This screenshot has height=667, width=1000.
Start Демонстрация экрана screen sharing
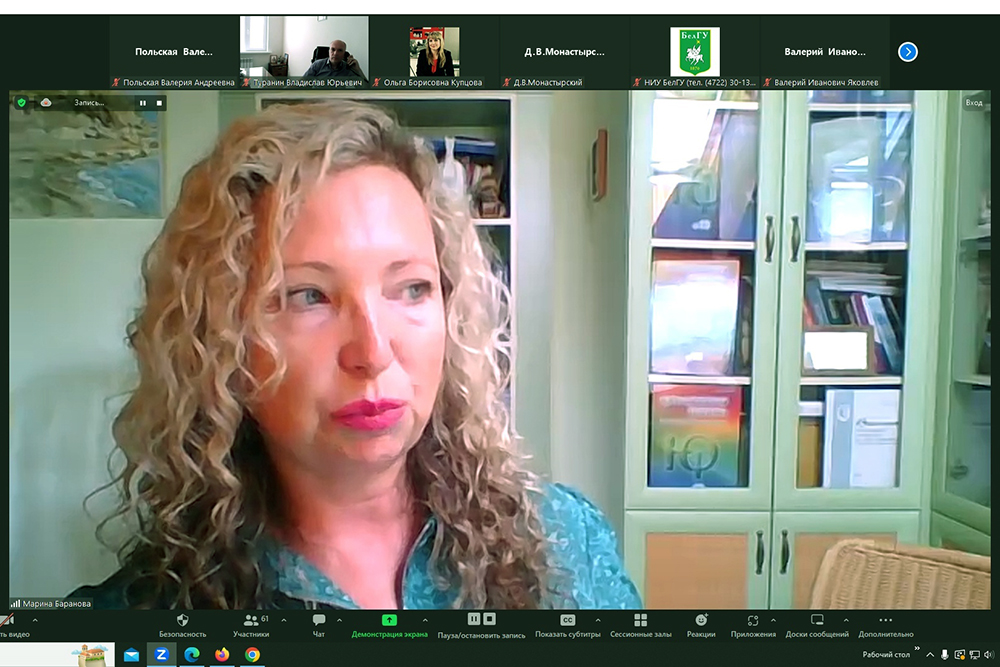coord(389,625)
